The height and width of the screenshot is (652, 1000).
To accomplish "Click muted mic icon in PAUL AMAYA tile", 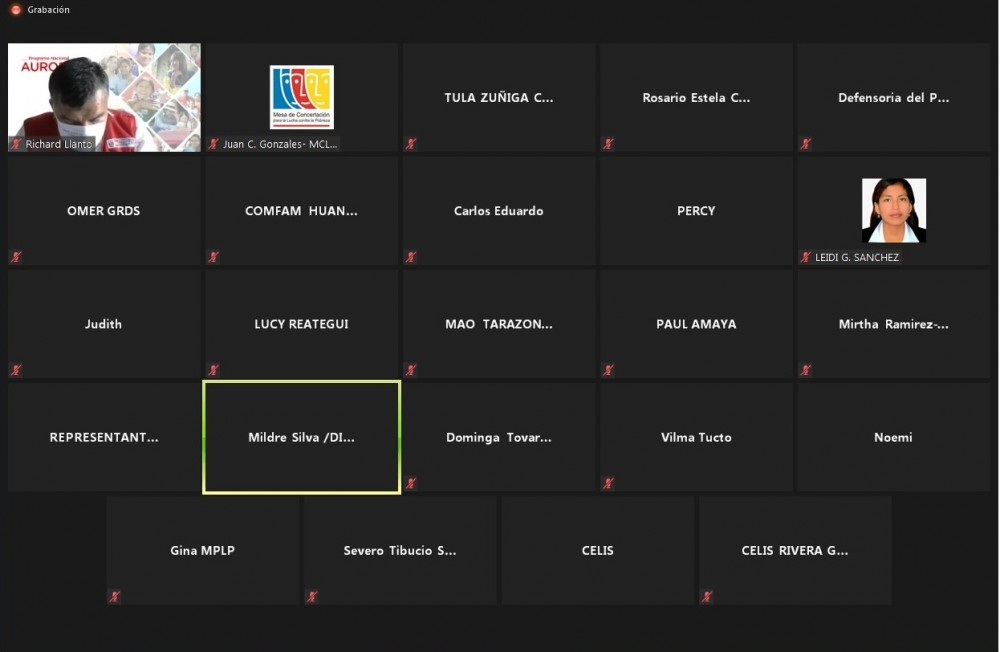I will coord(608,370).
